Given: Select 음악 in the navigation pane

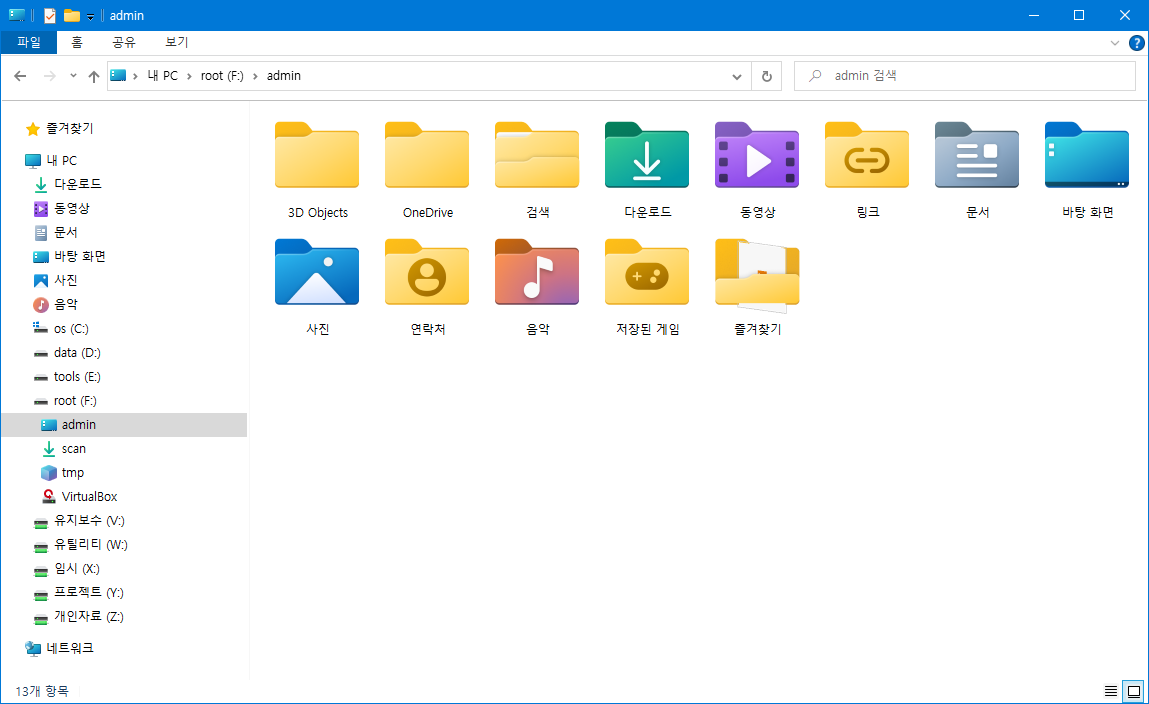Looking at the screenshot, I should (x=65, y=305).
